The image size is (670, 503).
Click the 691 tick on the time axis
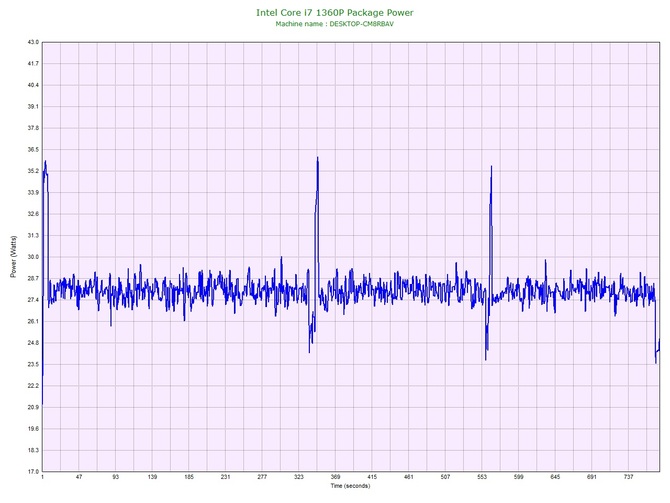click(592, 477)
